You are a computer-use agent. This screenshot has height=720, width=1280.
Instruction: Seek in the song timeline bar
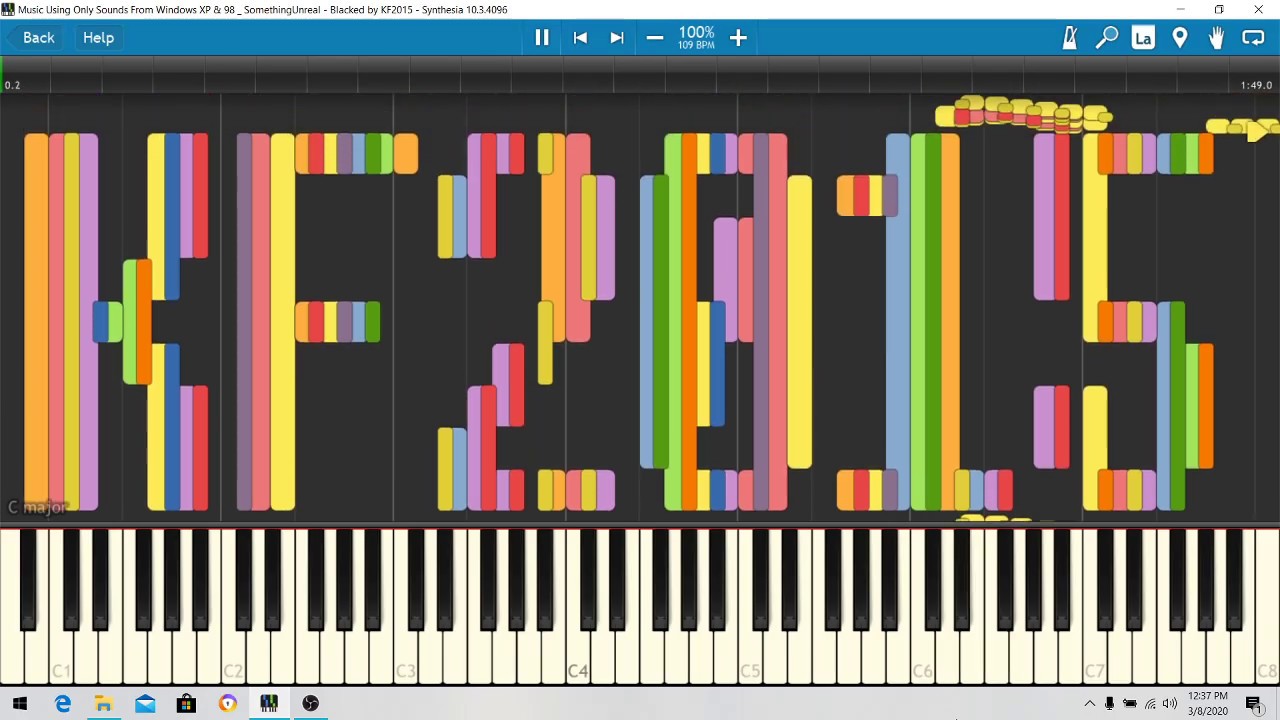(640, 74)
